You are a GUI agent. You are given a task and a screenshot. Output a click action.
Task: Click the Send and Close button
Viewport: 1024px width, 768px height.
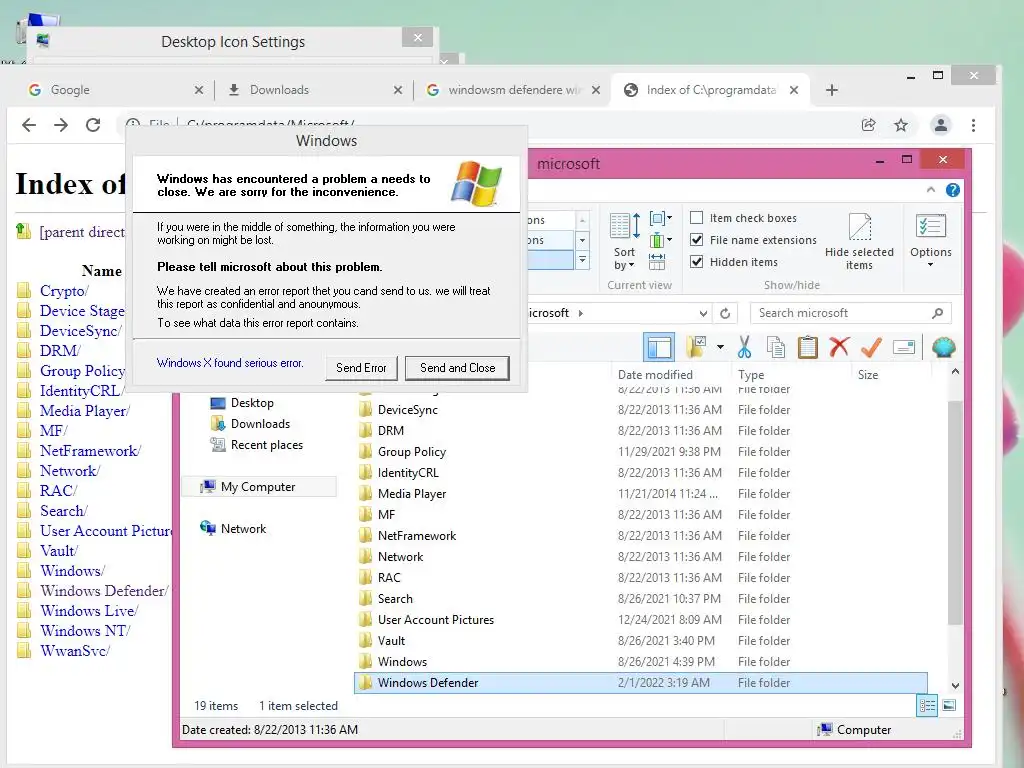[x=457, y=368]
